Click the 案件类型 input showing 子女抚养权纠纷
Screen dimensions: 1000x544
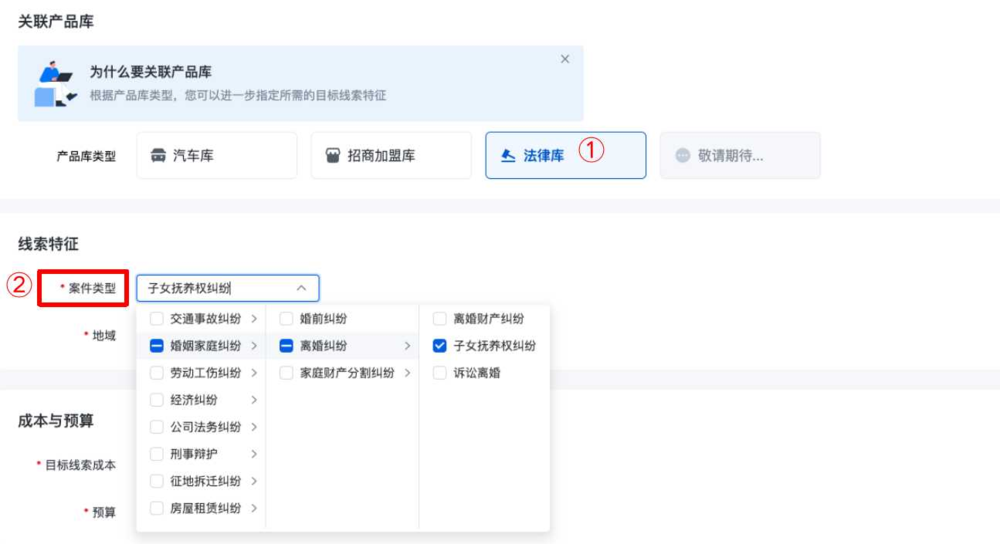[x=228, y=288]
